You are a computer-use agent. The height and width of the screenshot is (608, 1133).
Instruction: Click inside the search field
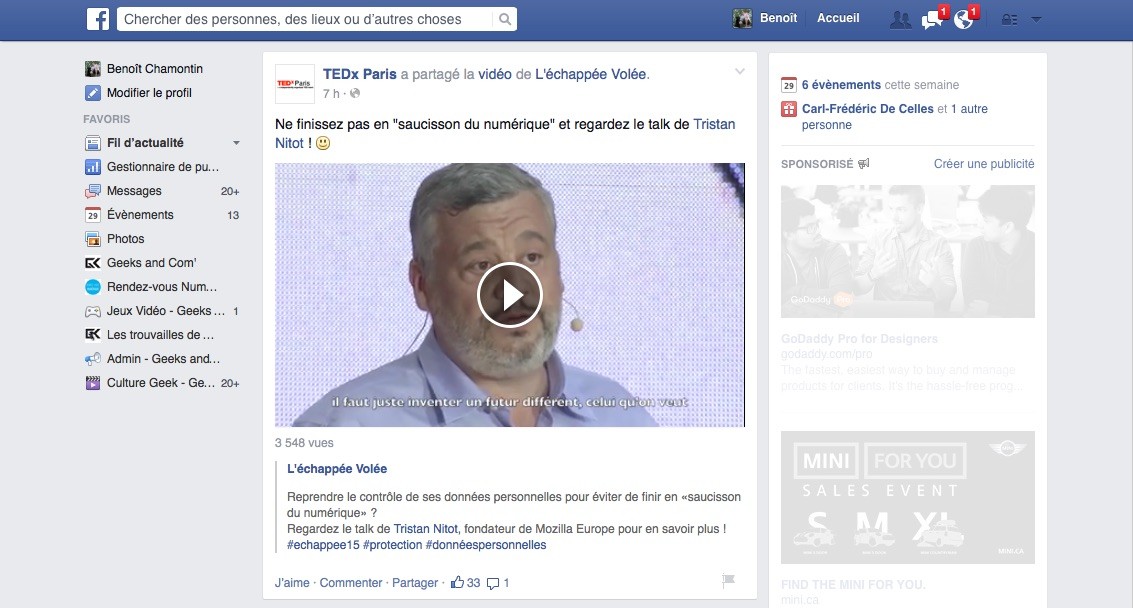300,18
